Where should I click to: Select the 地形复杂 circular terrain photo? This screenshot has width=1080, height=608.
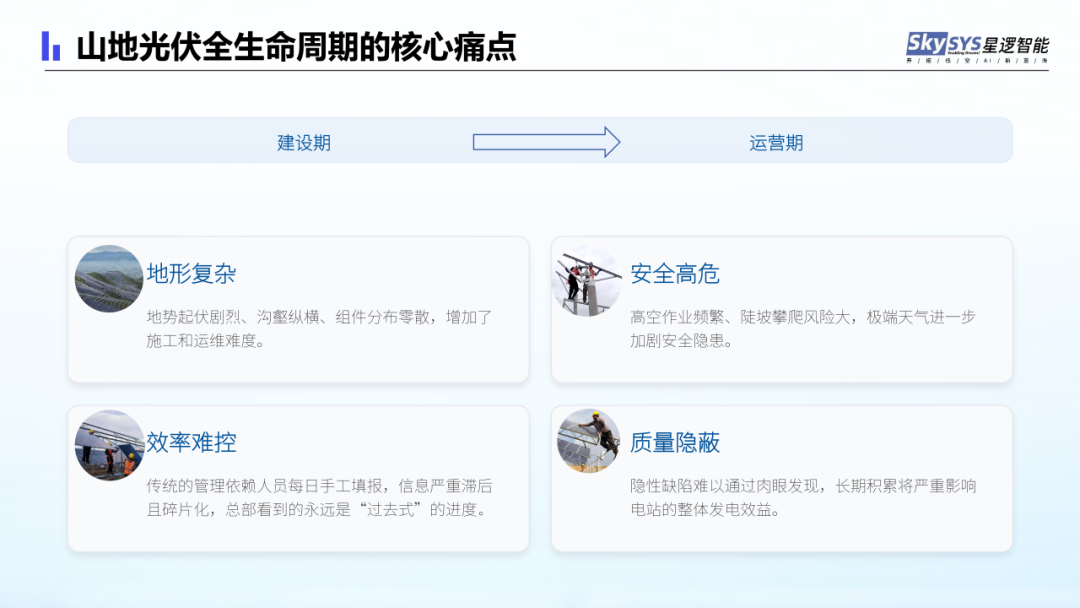click(109, 279)
